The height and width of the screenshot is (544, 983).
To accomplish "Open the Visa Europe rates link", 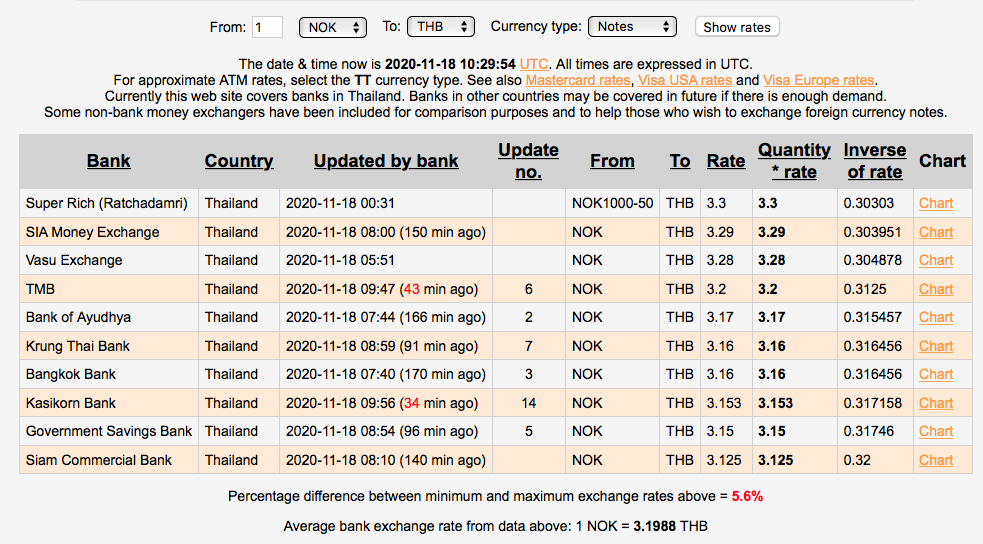I will coord(819,80).
